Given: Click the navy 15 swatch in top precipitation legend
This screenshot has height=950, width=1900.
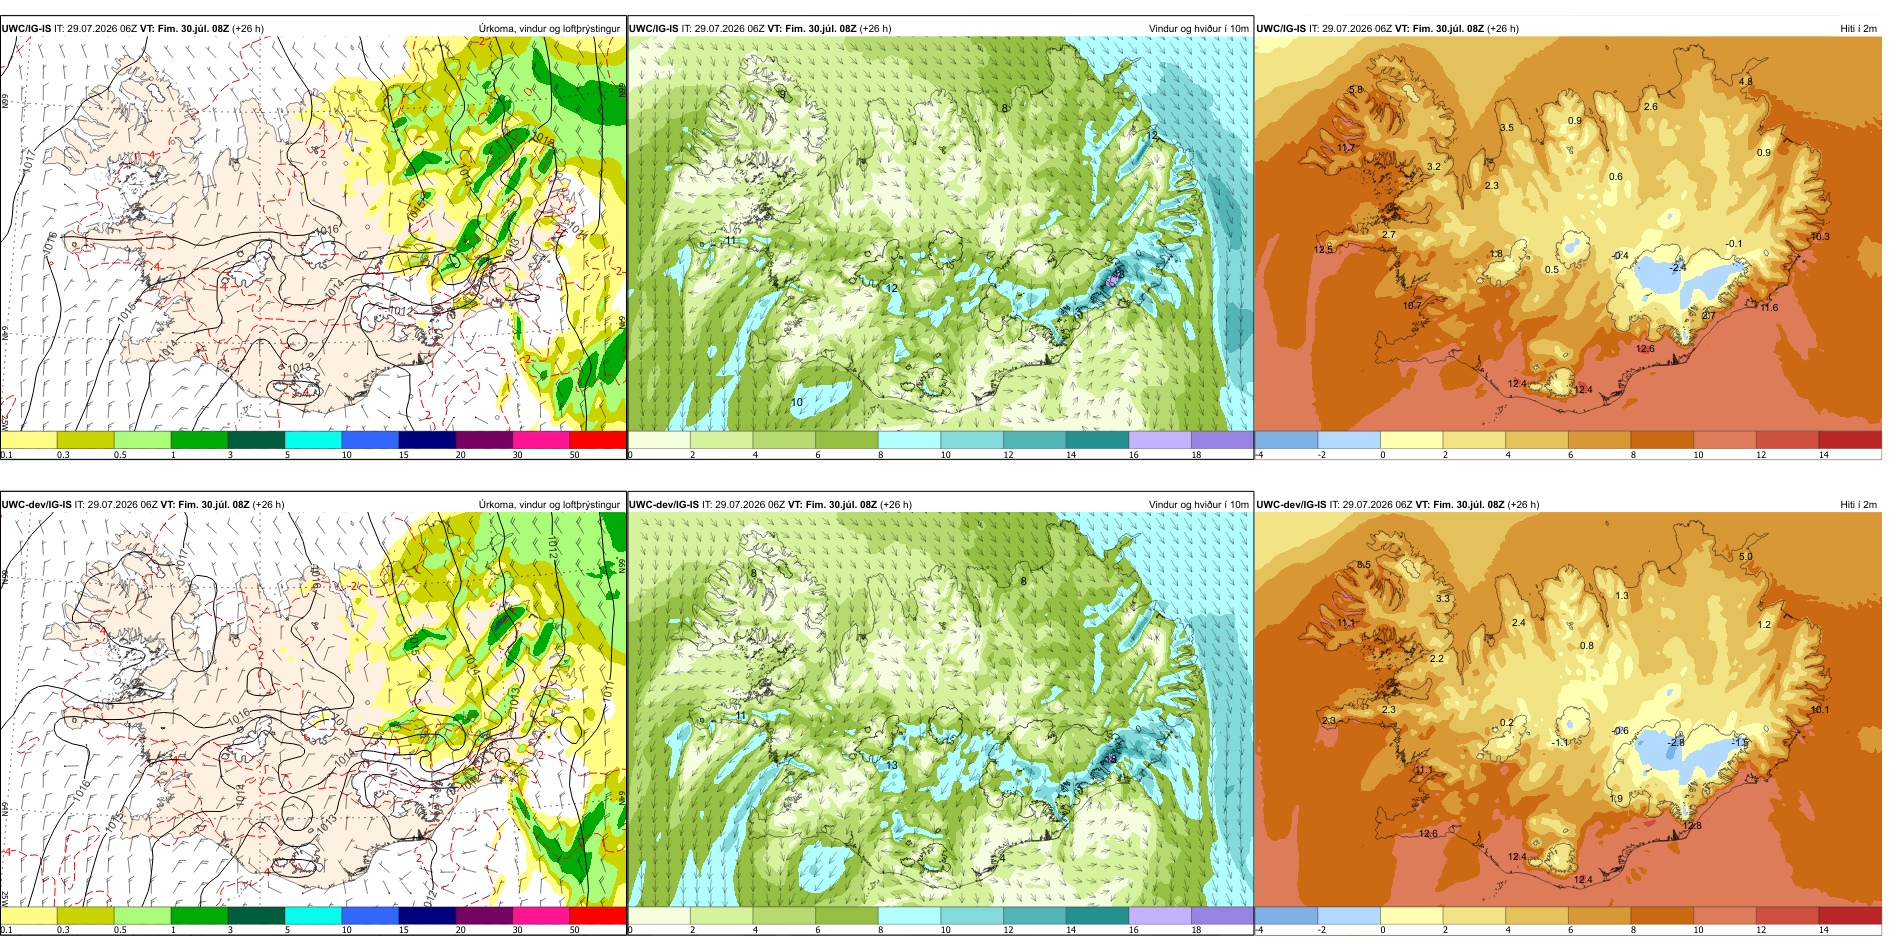Looking at the screenshot, I should click(427, 440).
